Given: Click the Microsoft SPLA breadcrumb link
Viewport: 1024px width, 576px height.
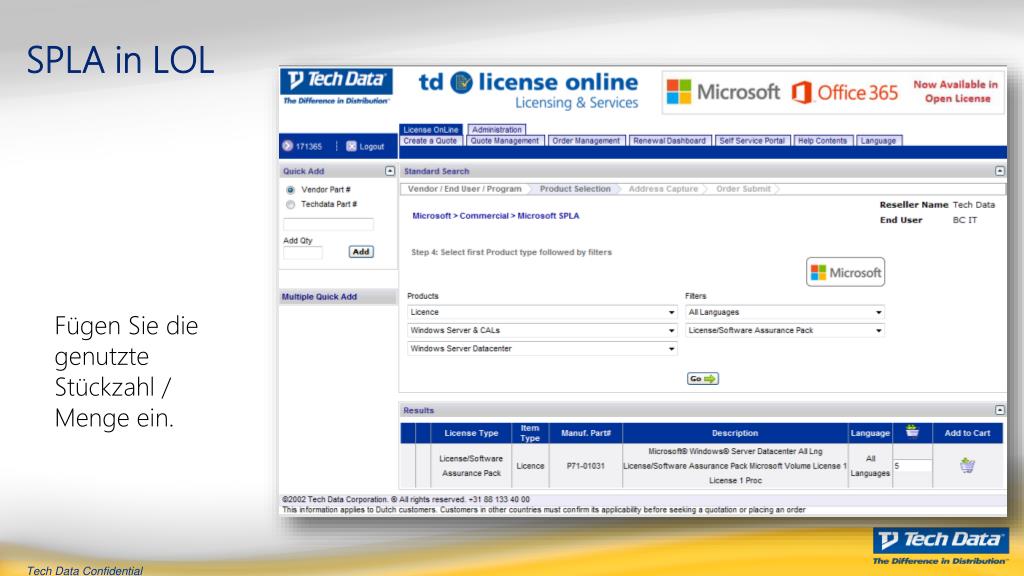Looking at the screenshot, I should pos(548,216).
